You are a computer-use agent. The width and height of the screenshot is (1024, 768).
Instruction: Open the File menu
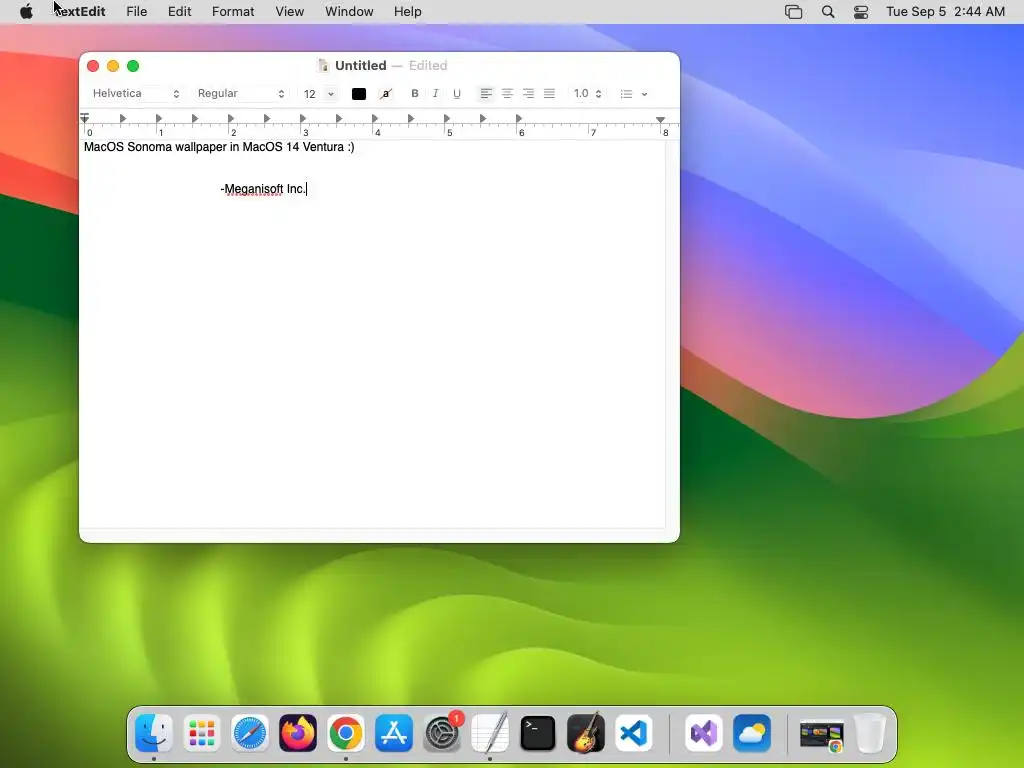(136, 12)
